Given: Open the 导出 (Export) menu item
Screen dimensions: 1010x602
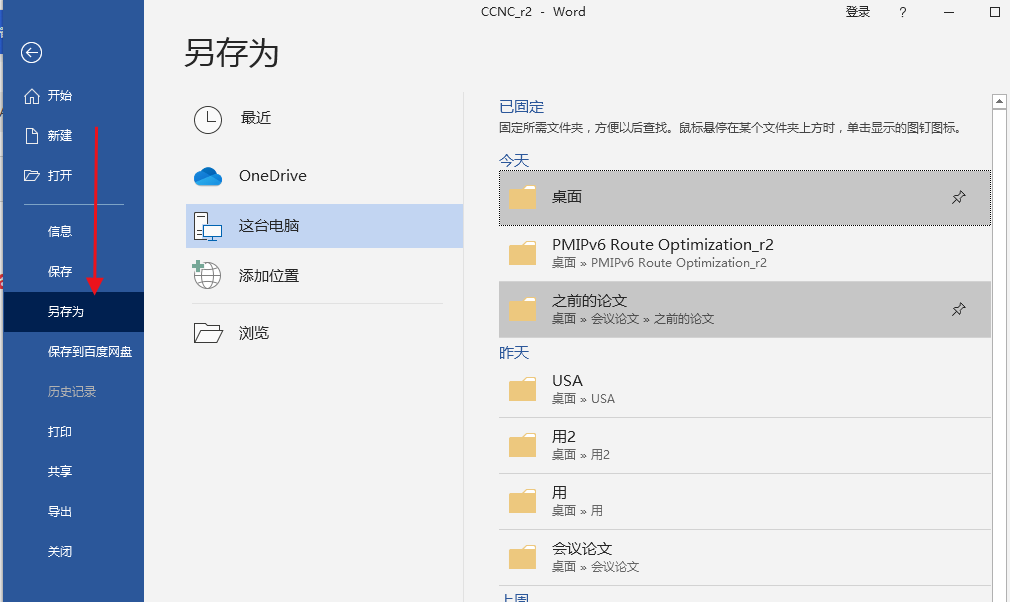Looking at the screenshot, I should (59, 511).
